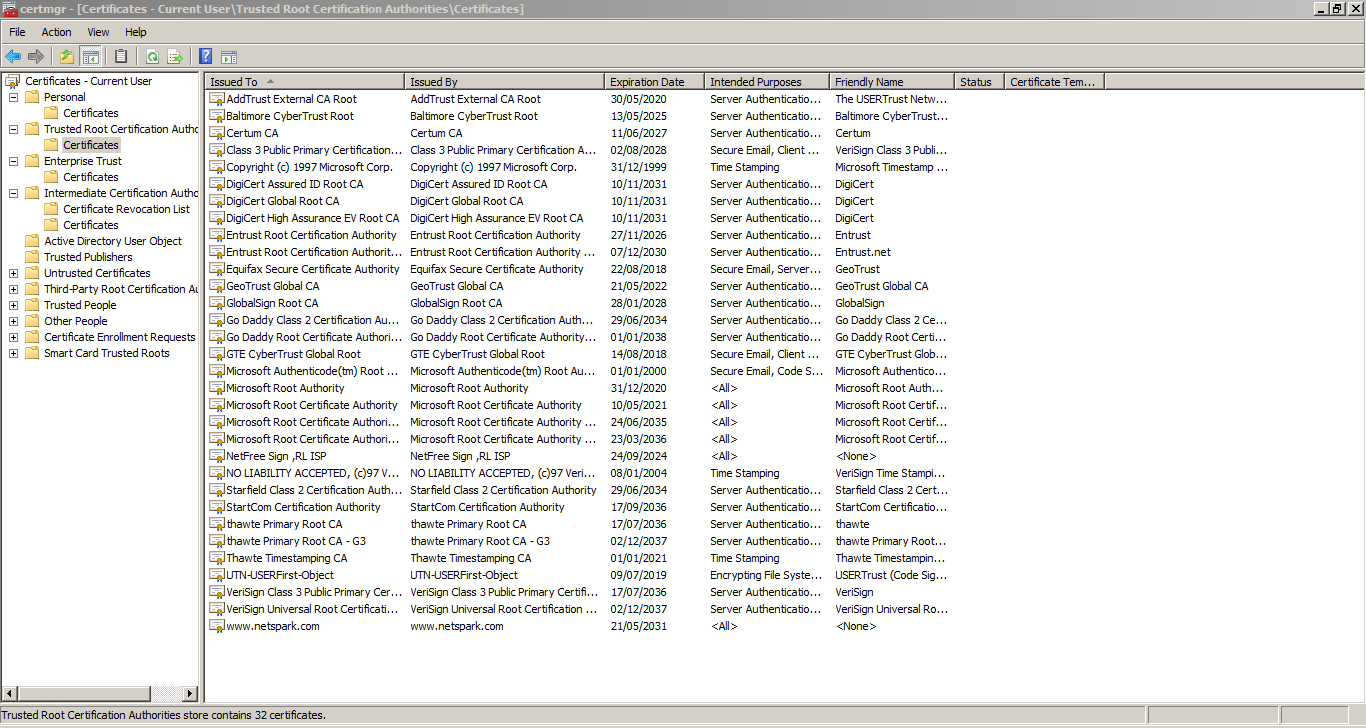Click the certificate icon beside www.netspark.com
The height and width of the screenshot is (728, 1366).
(216, 626)
